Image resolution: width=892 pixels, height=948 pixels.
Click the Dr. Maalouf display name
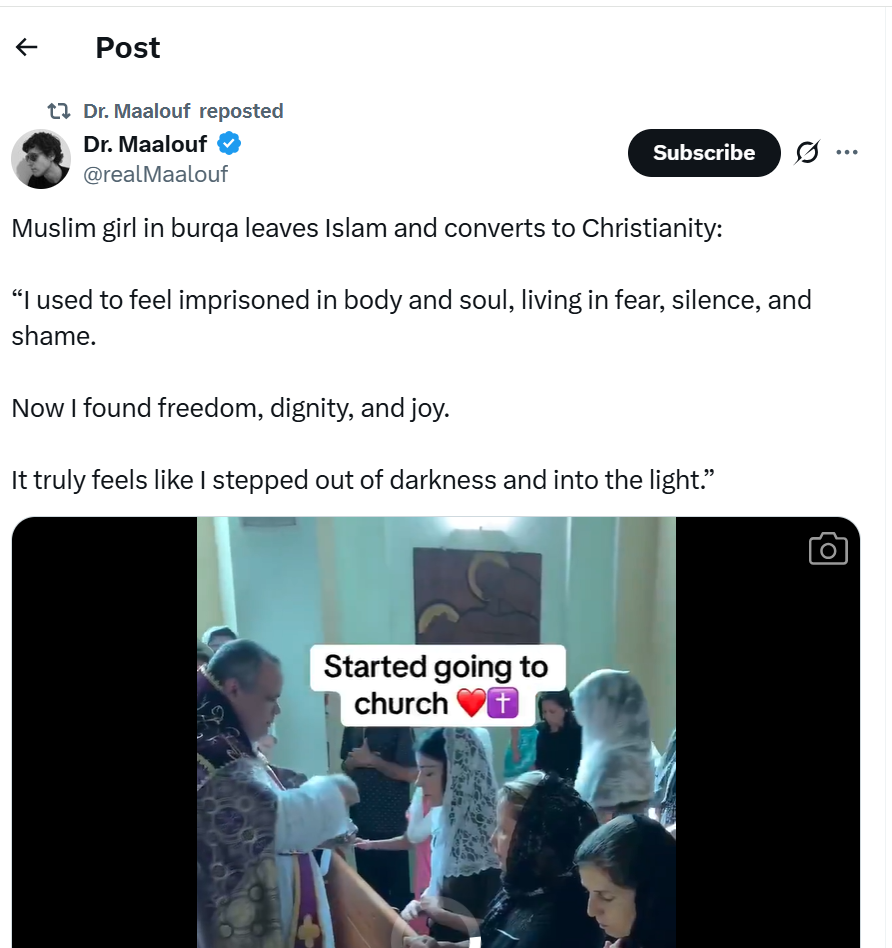pyautogui.click(x=145, y=144)
